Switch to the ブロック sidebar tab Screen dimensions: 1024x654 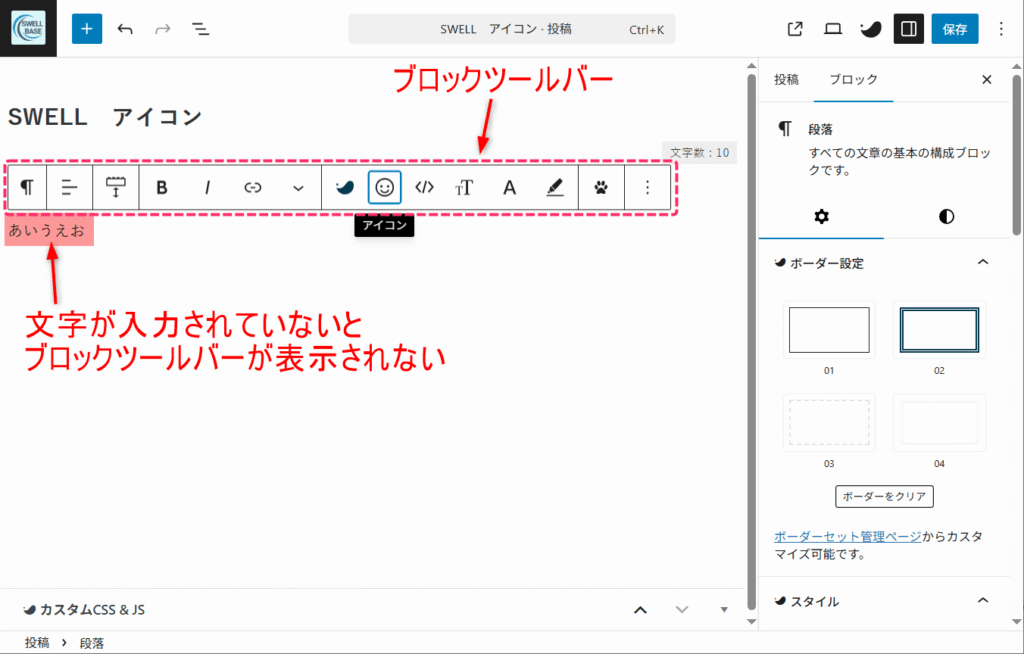(853, 80)
